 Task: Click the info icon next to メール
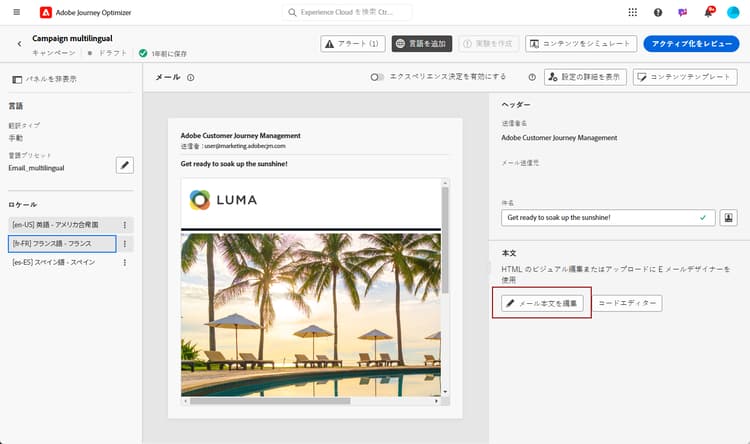(x=191, y=78)
